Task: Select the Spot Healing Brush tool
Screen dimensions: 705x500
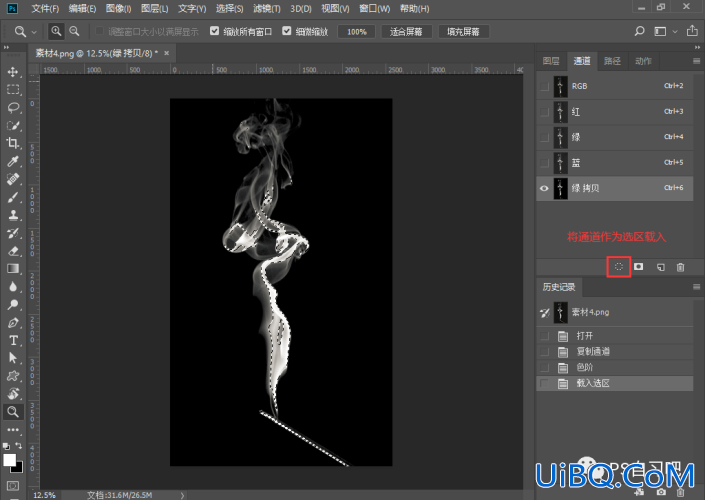Action: pos(13,179)
